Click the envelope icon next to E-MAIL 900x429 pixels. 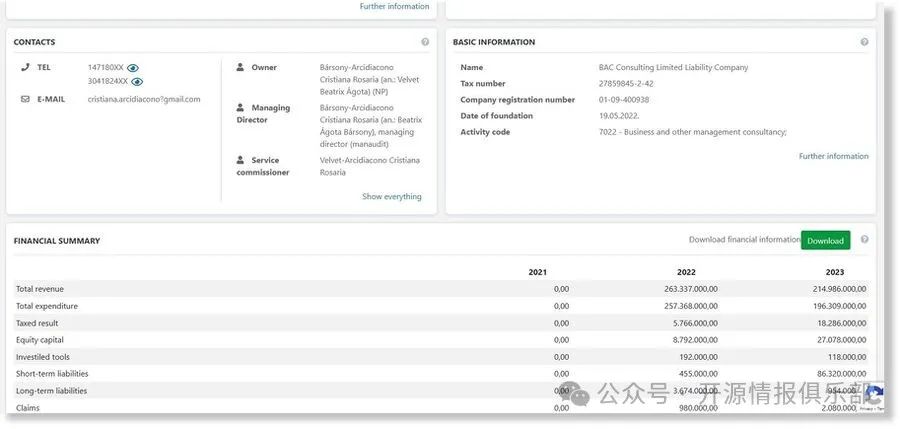25,99
